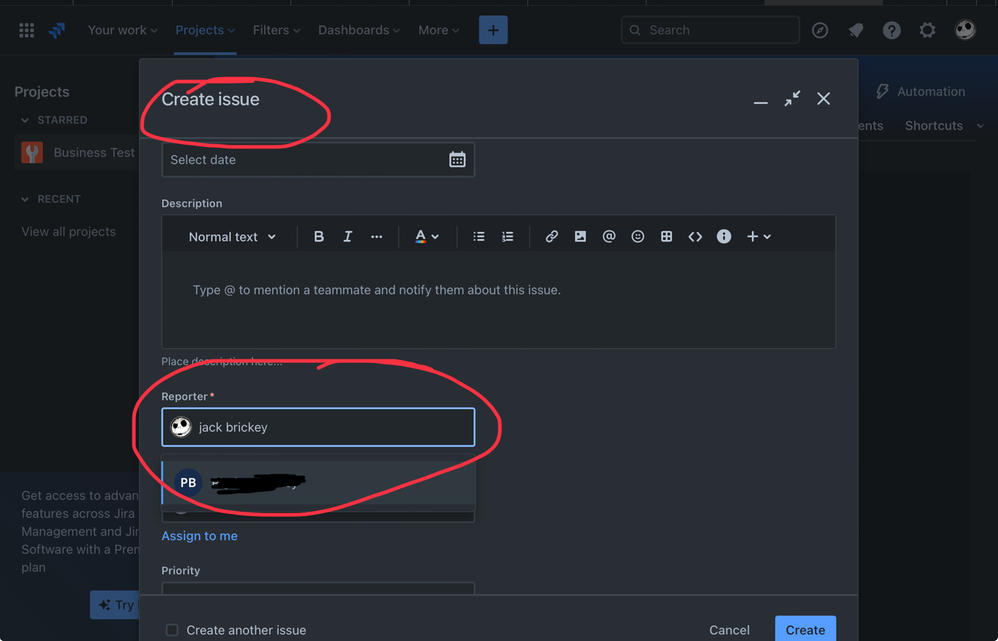This screenshot has width=998, height=641.
Task: Click the Reporter field with jack brickey
Action: pos(318,427)
